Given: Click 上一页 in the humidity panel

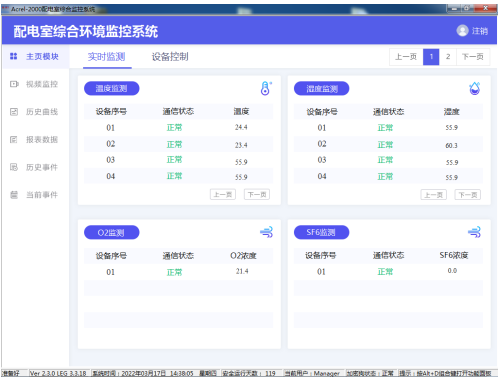Looking at the screenshot, I should 434,195.
